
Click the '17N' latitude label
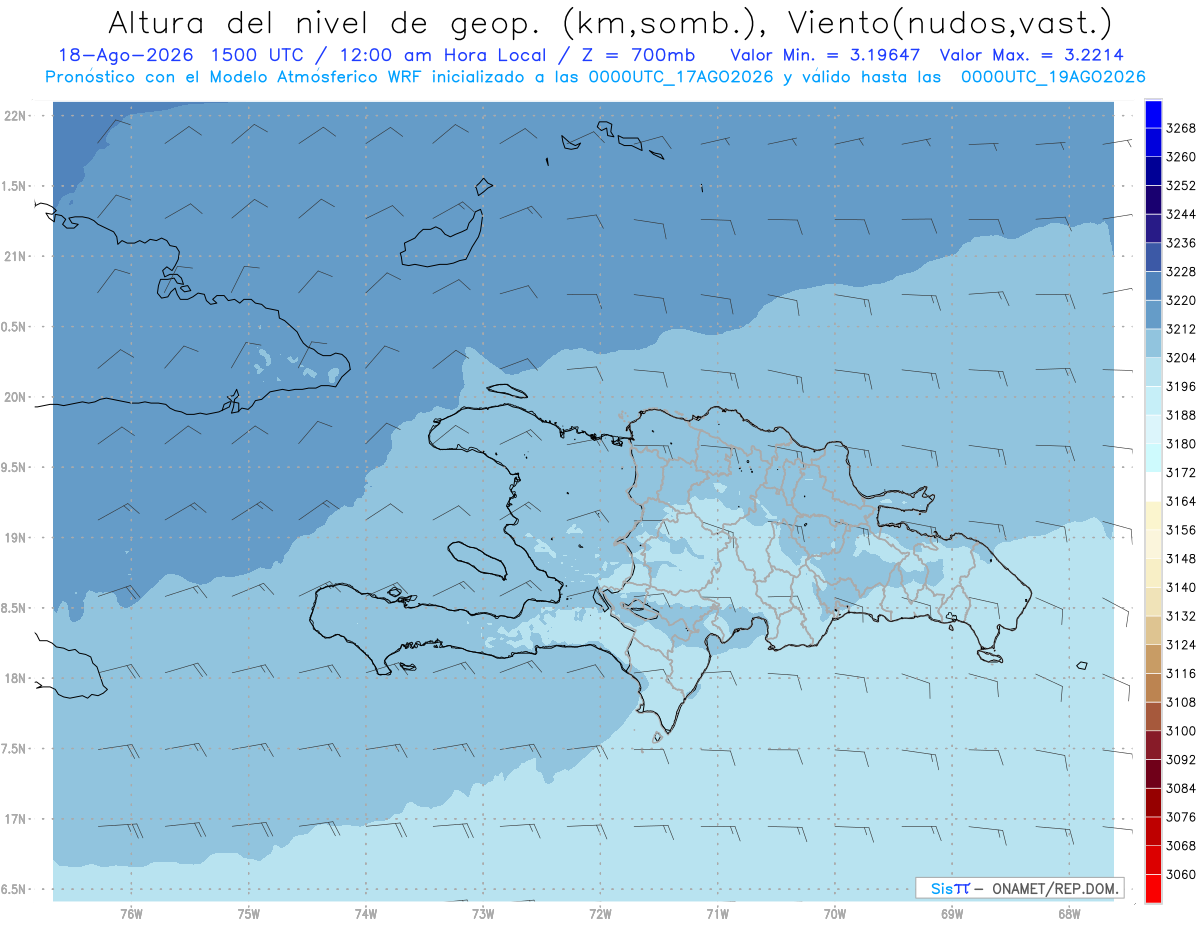14,819
